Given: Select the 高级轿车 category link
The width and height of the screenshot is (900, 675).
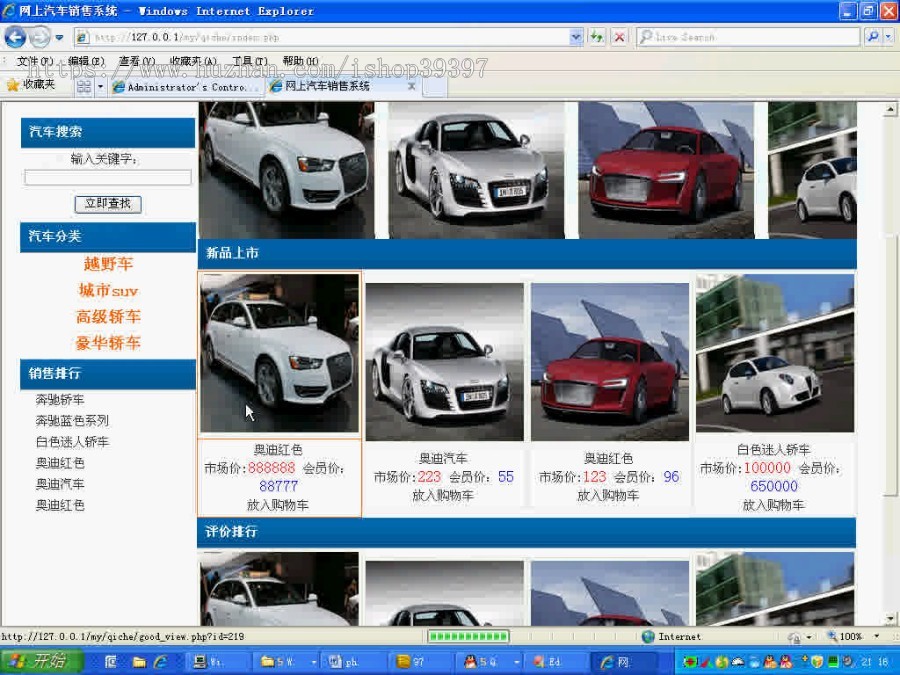Looking at the screenshot, I should [x=108, y=317].
